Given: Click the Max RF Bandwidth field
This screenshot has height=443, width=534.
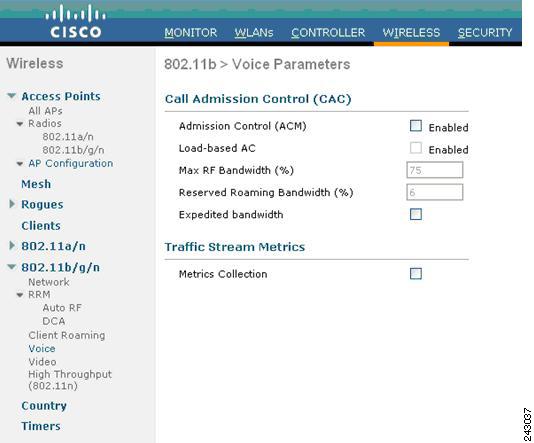Looking at the screenshot, I should point(435,170).
